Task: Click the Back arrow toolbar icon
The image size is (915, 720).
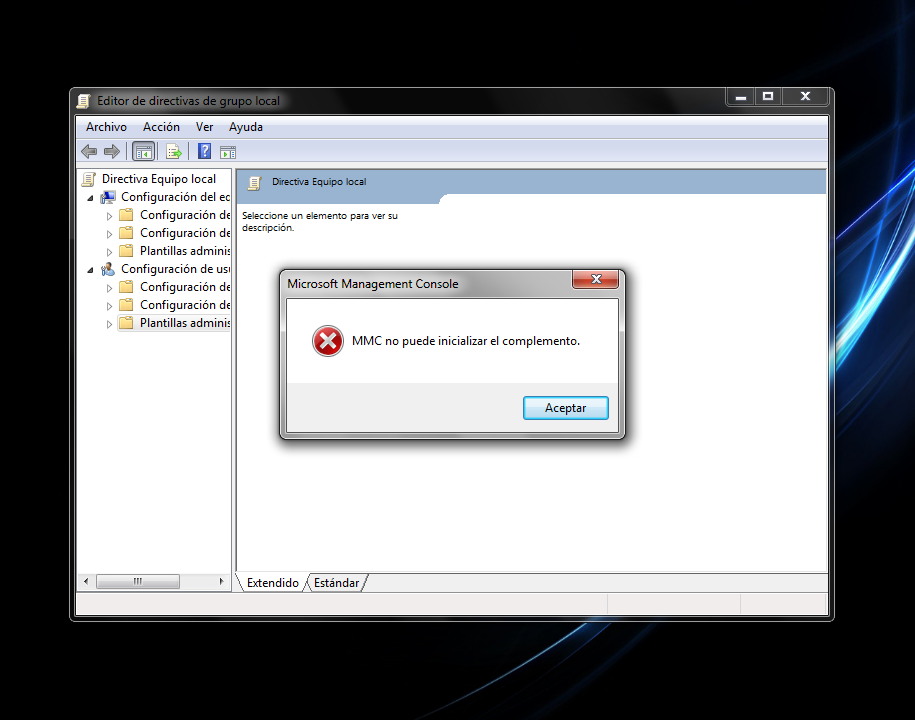Action: (x=89, y=152)
